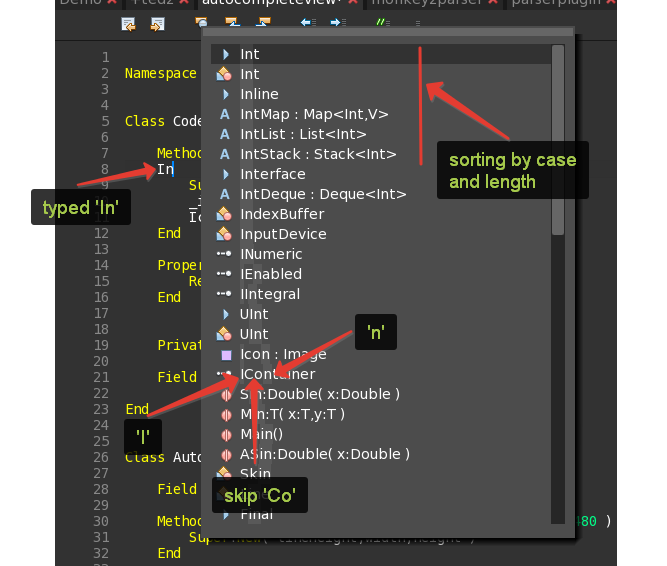Click the second toolbar navigation icon
Image resolution: width=667 pixels, height=566 pixels.
157,23
